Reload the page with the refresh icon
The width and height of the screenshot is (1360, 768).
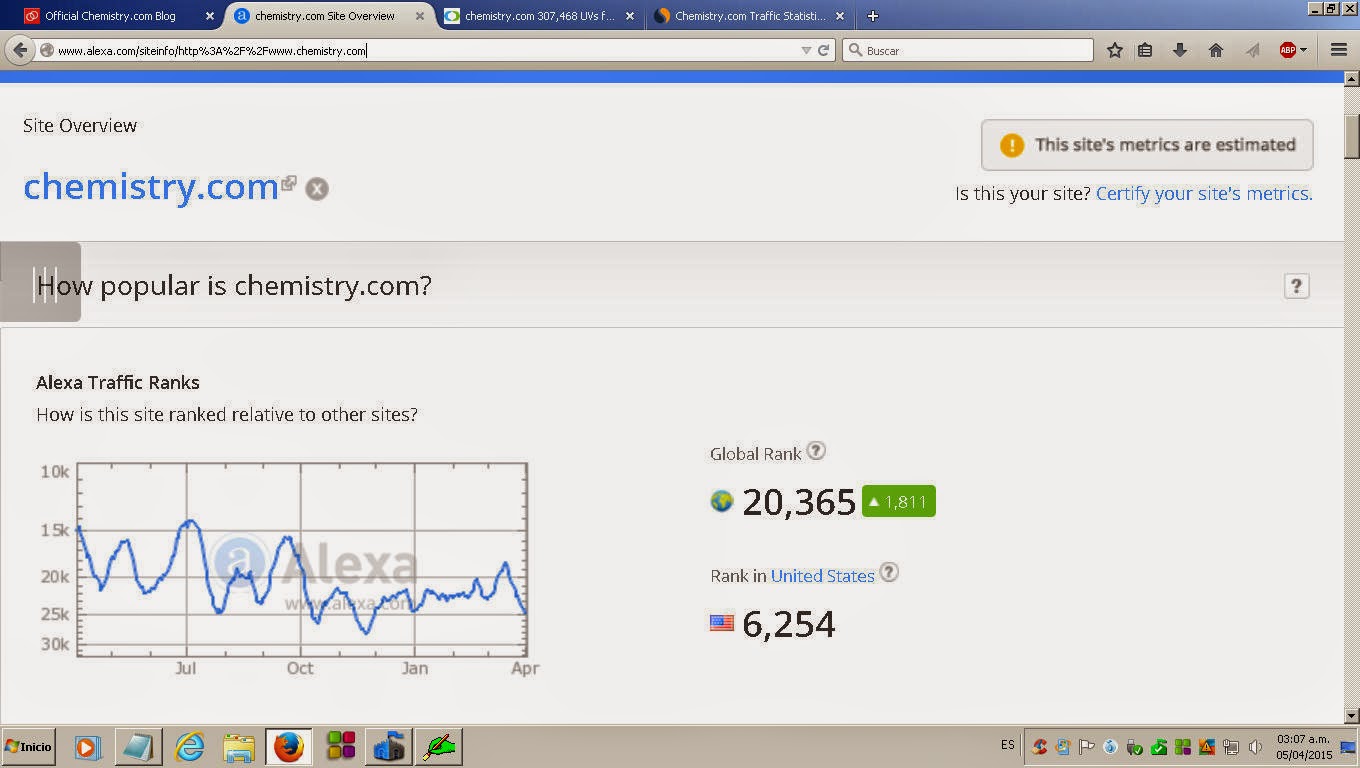pyautogui.click(x=824, y=50)
